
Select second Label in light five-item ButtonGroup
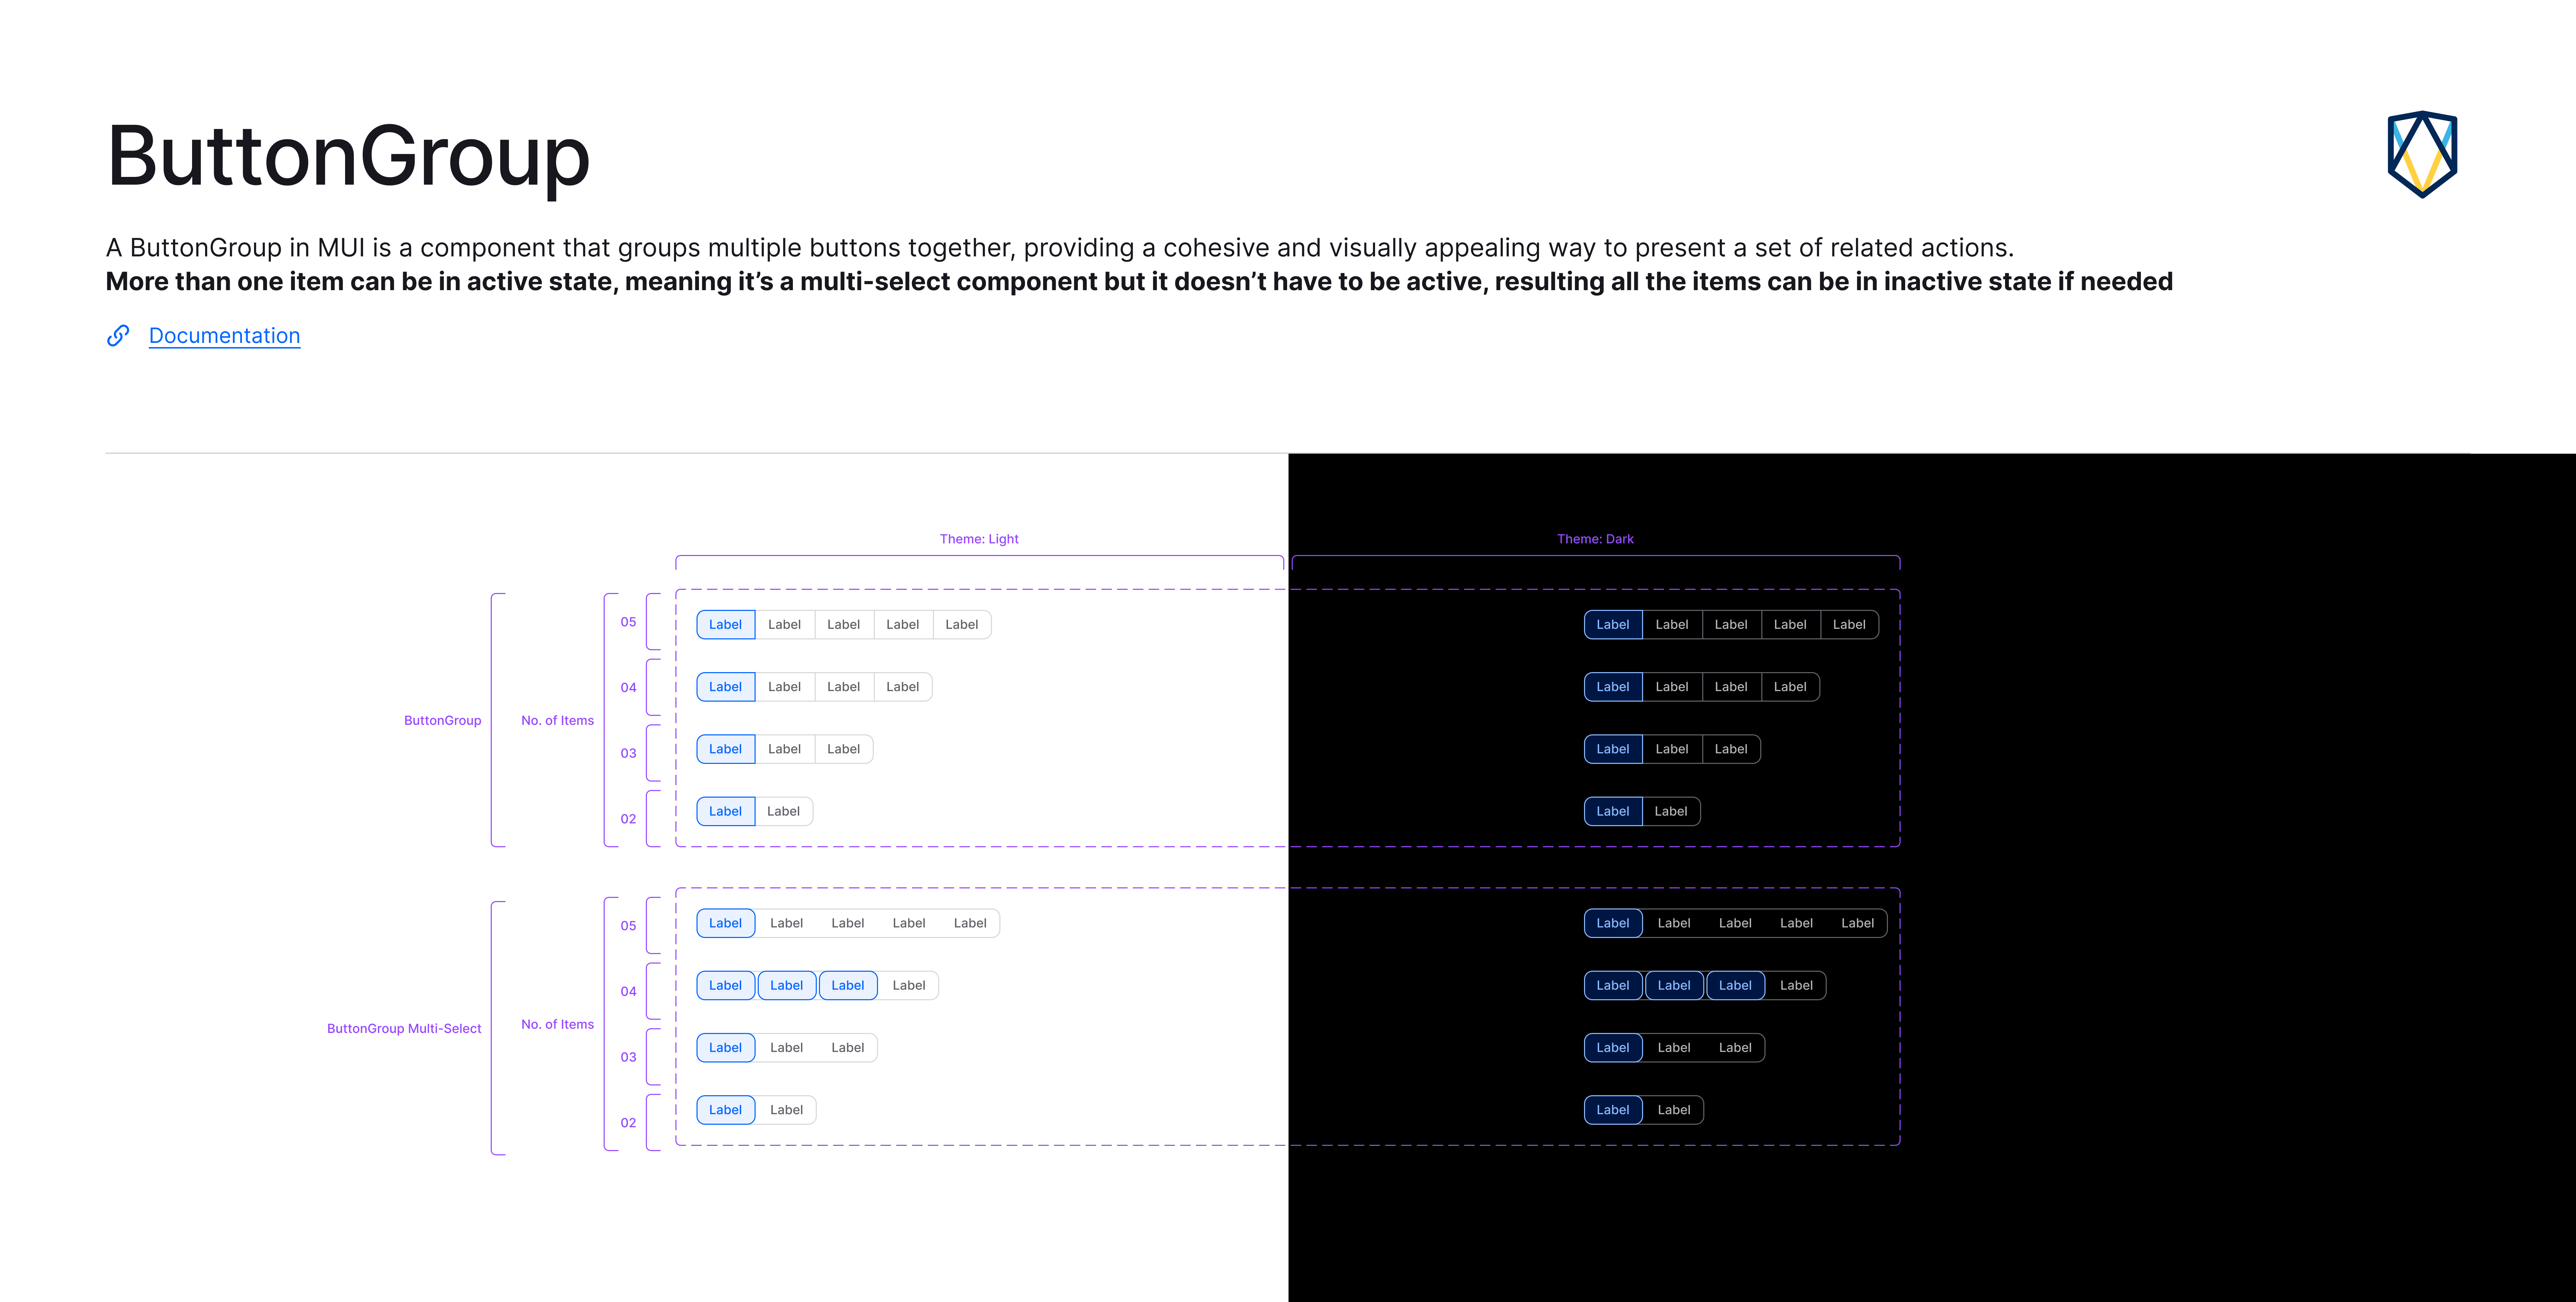(x=785, y=625)
